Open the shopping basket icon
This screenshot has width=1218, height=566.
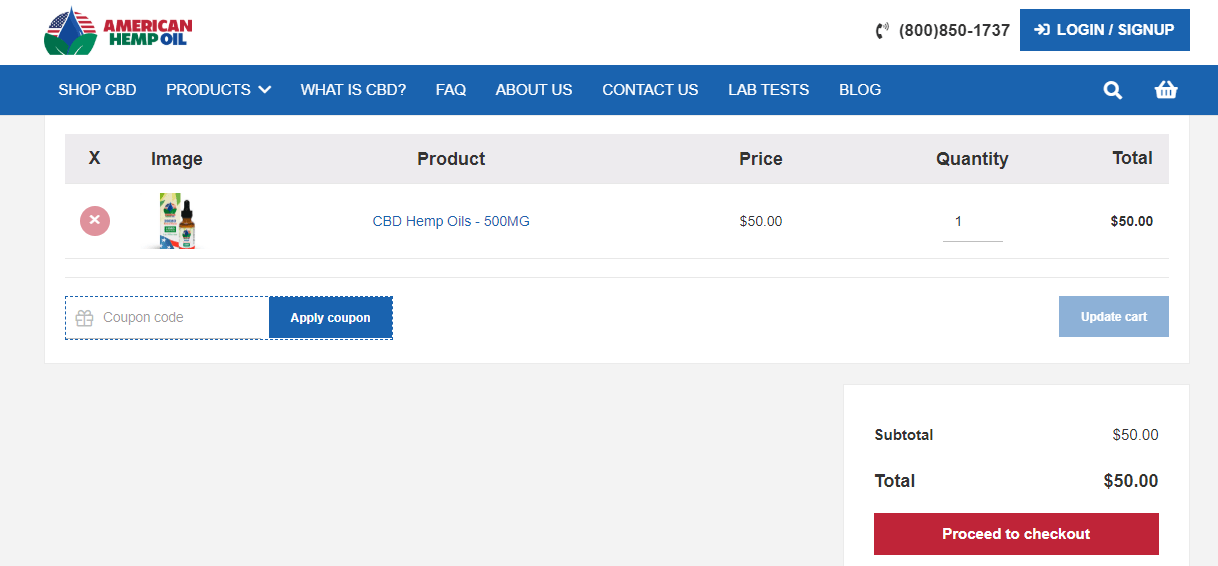[x=1166, y=90]
